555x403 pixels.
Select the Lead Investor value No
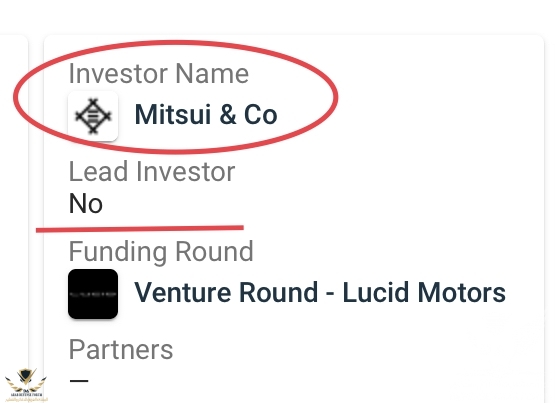coord(86,204)
